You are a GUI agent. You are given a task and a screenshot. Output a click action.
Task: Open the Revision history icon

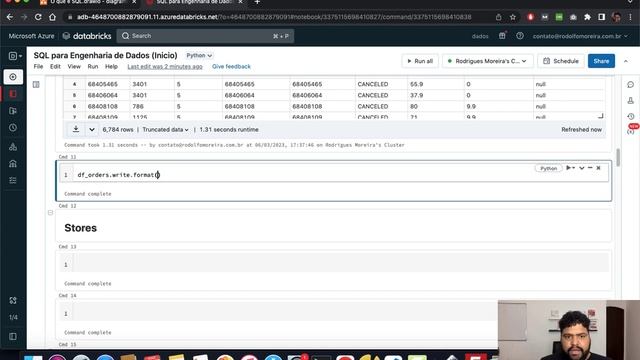[x=631, y=116]
